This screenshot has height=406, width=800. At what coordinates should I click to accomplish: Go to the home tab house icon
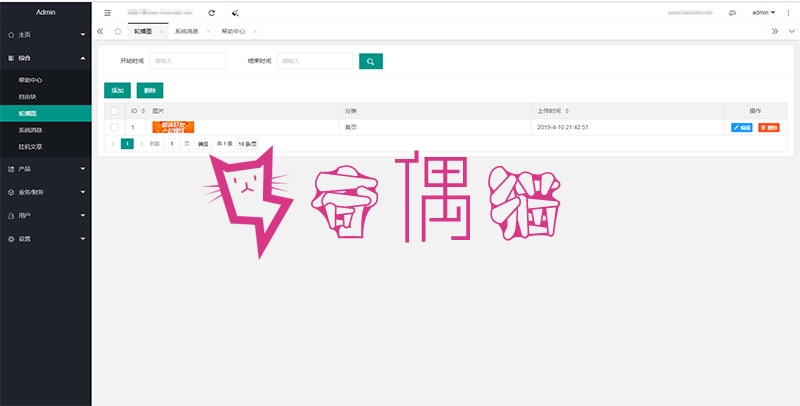click(x=118, y=31)
